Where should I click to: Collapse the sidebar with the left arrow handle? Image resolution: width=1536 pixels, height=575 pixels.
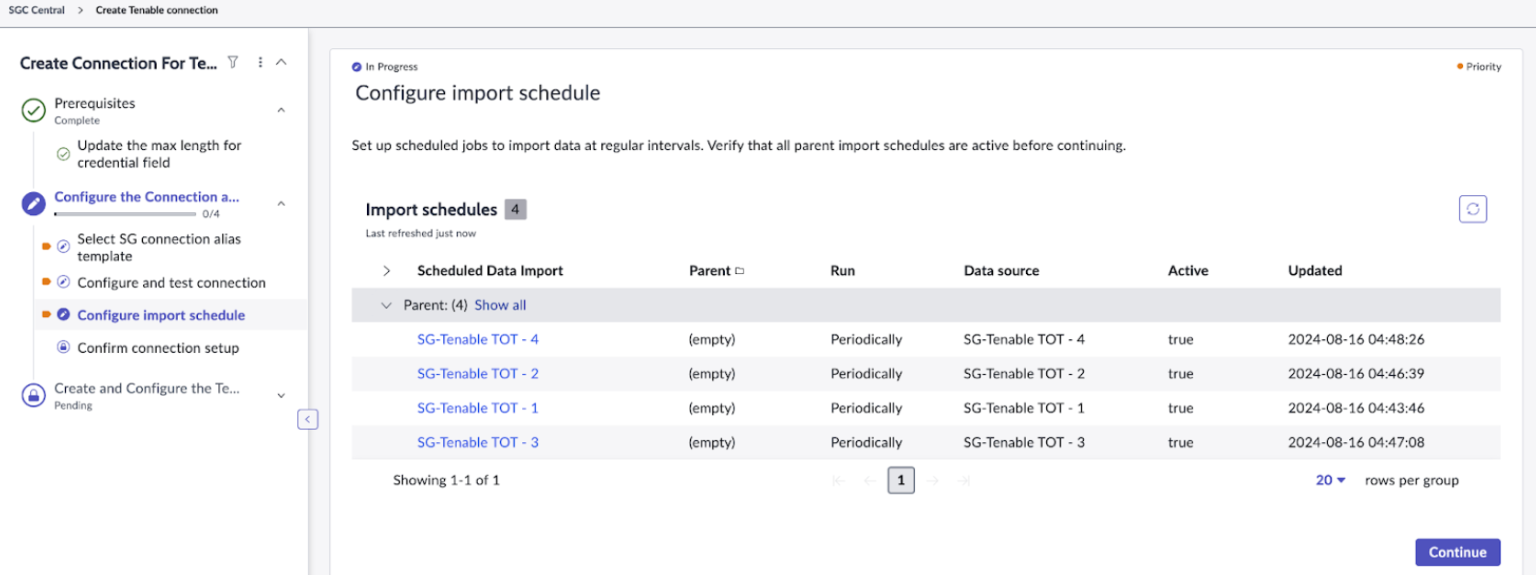coord(308,419)
